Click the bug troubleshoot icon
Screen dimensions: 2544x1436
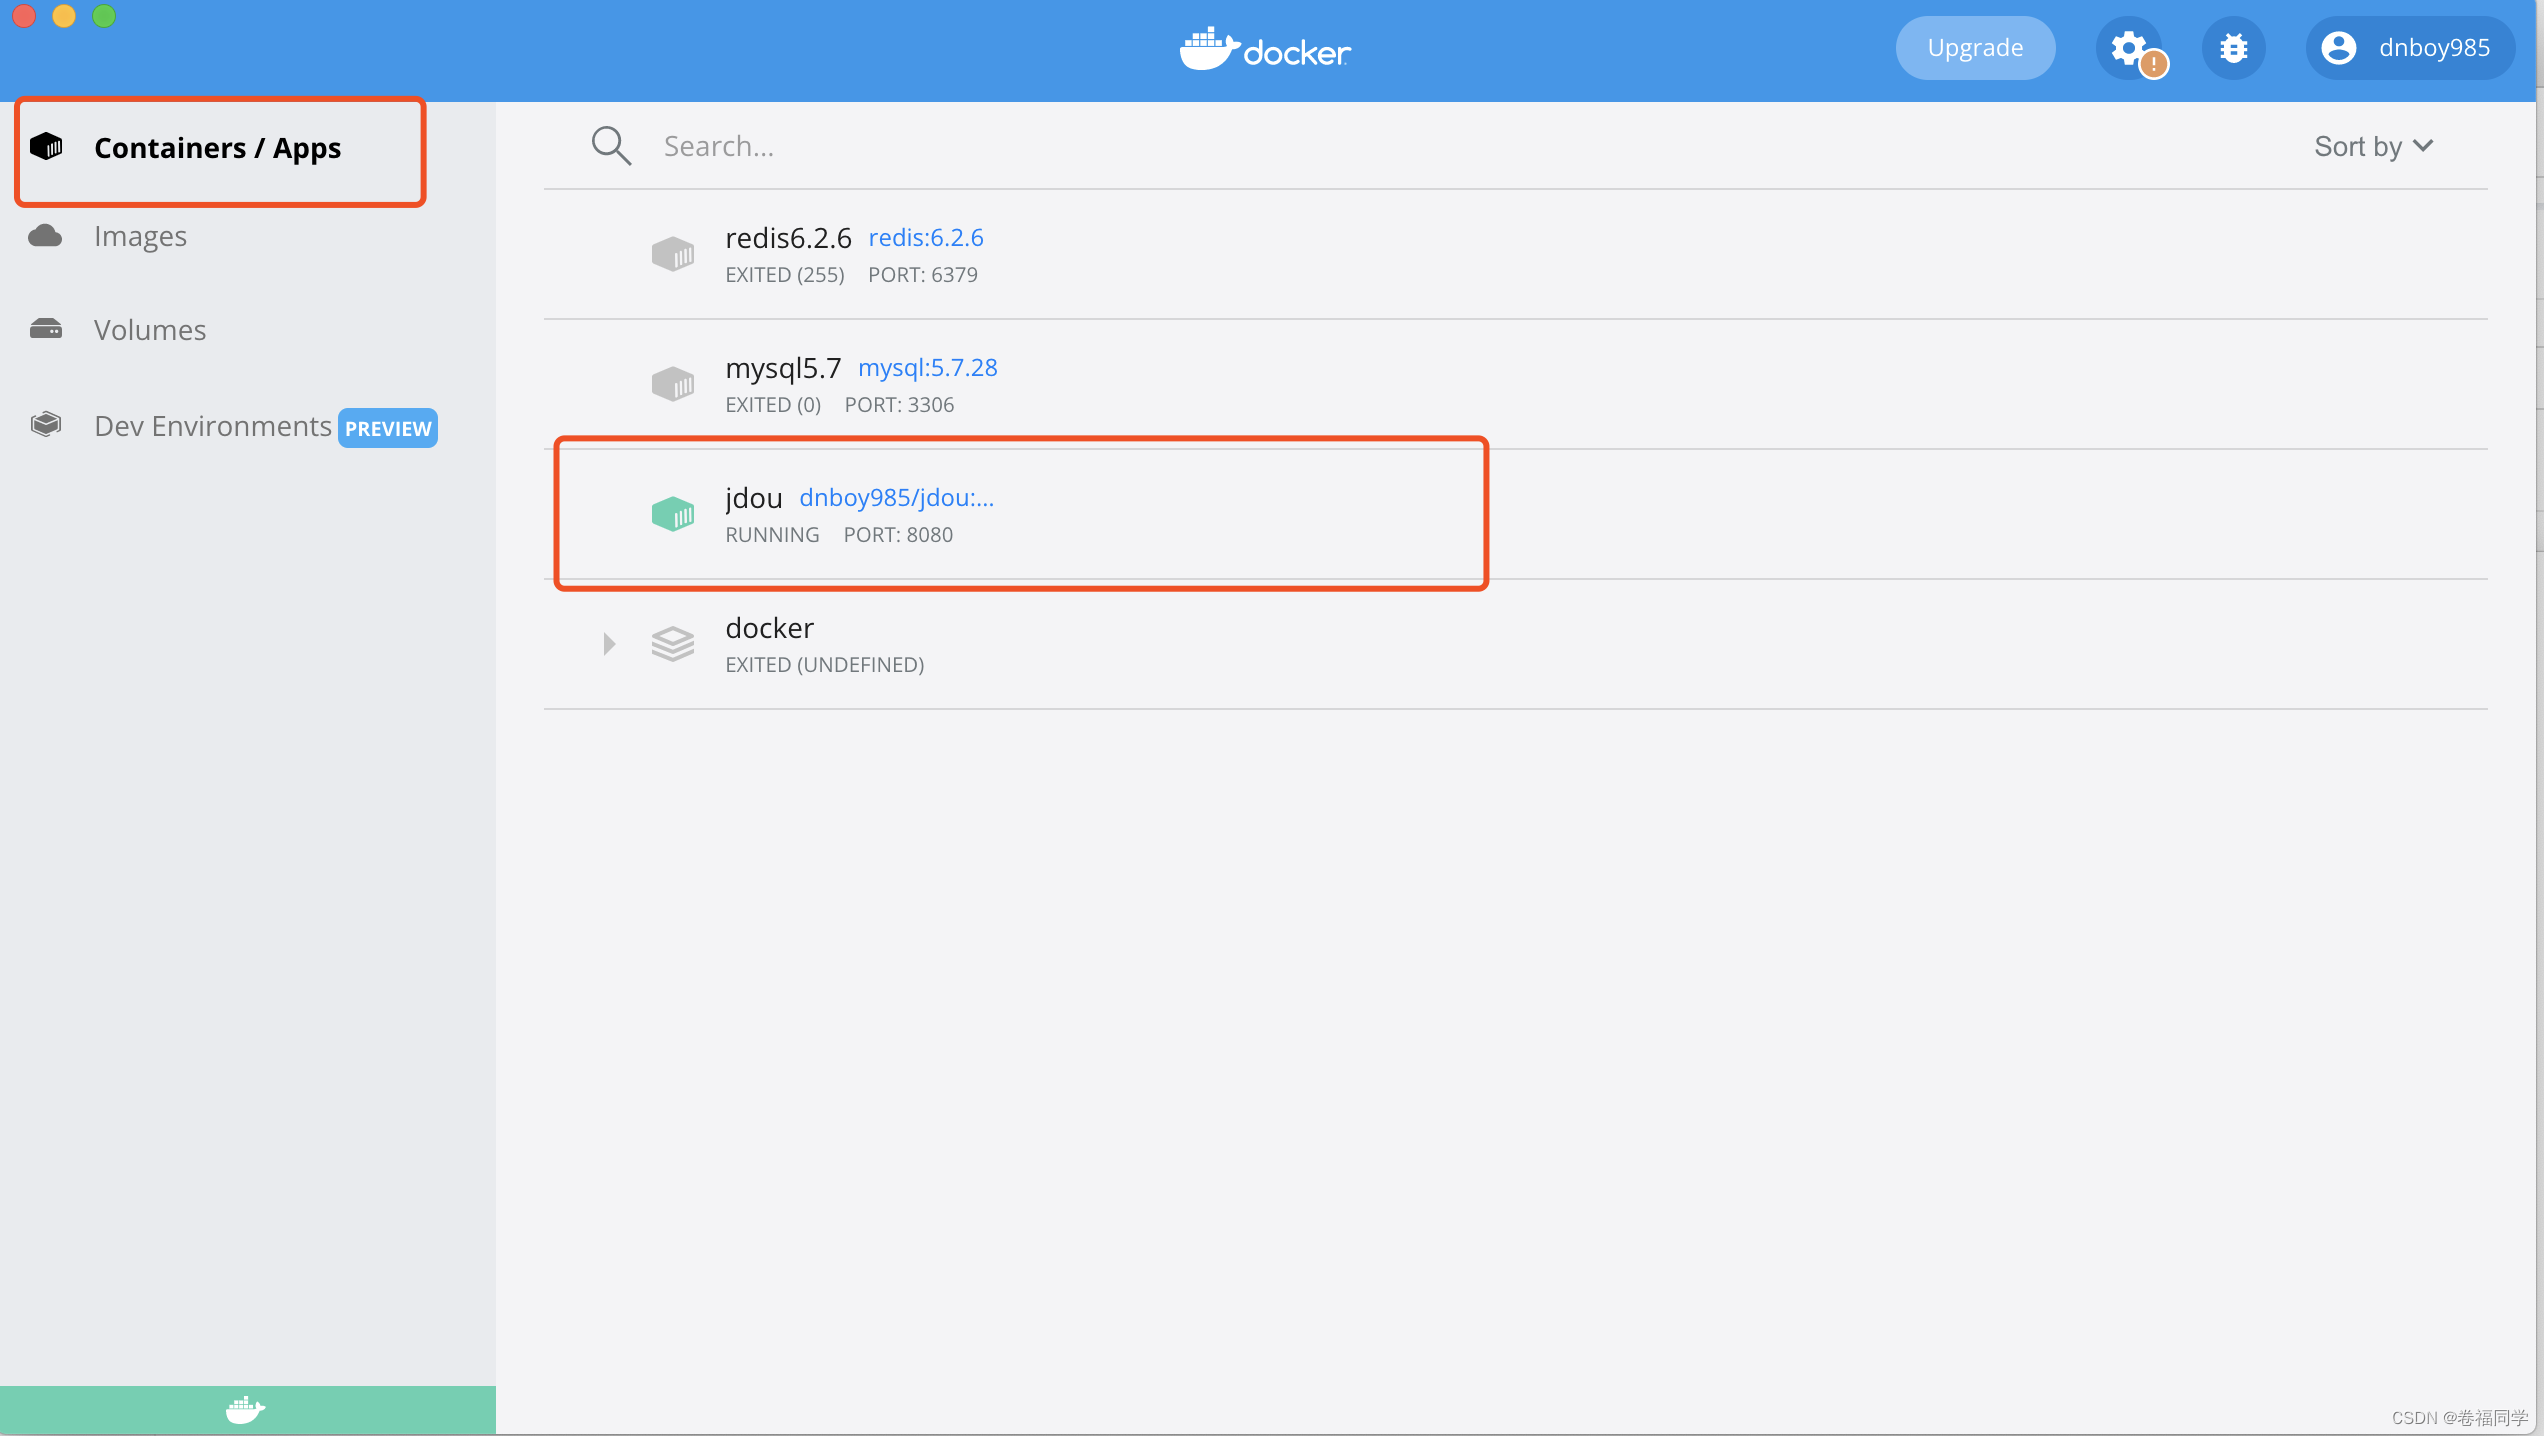(x=2233, y=48)
